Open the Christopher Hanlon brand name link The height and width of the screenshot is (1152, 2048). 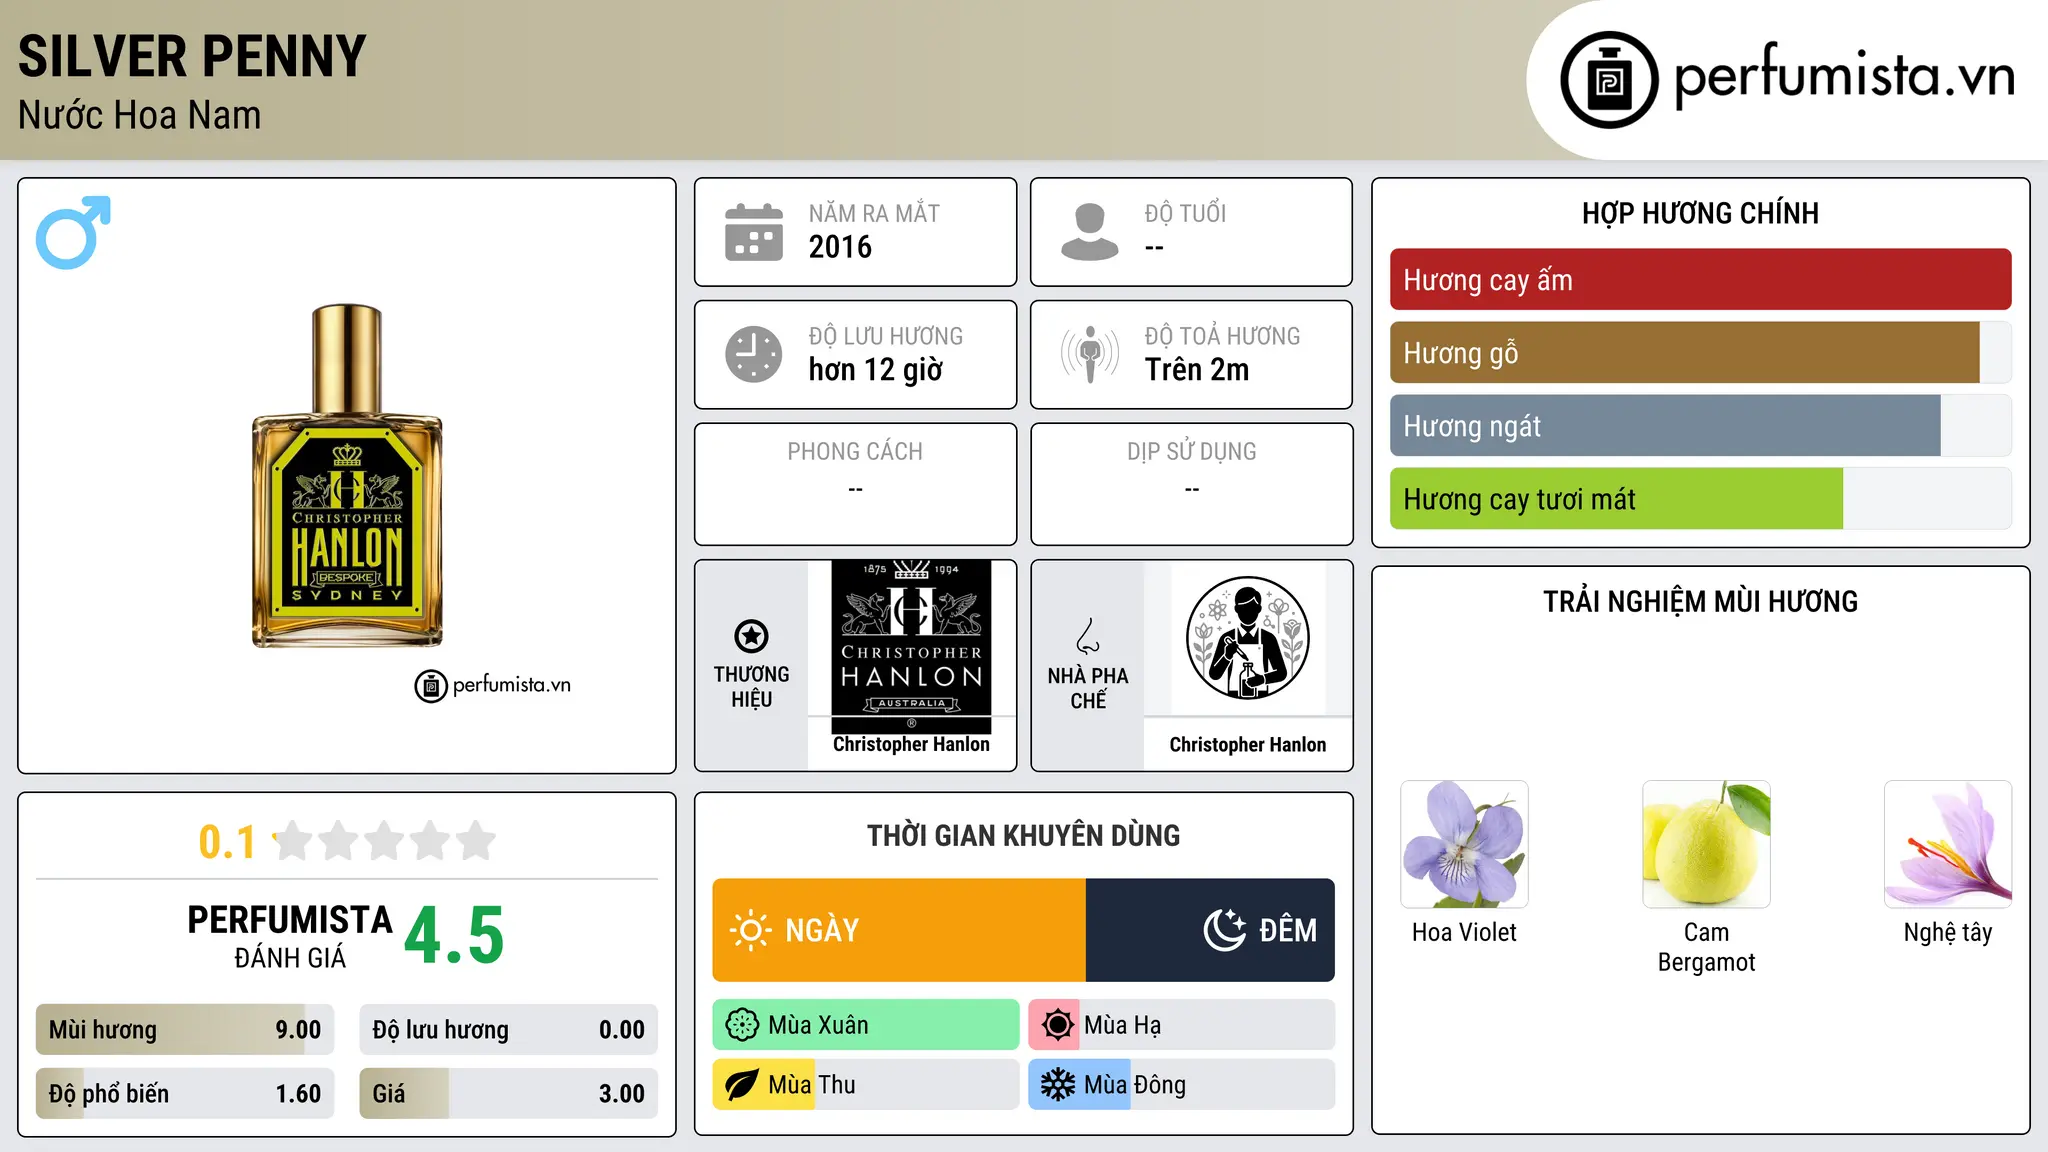pos(911,744)
